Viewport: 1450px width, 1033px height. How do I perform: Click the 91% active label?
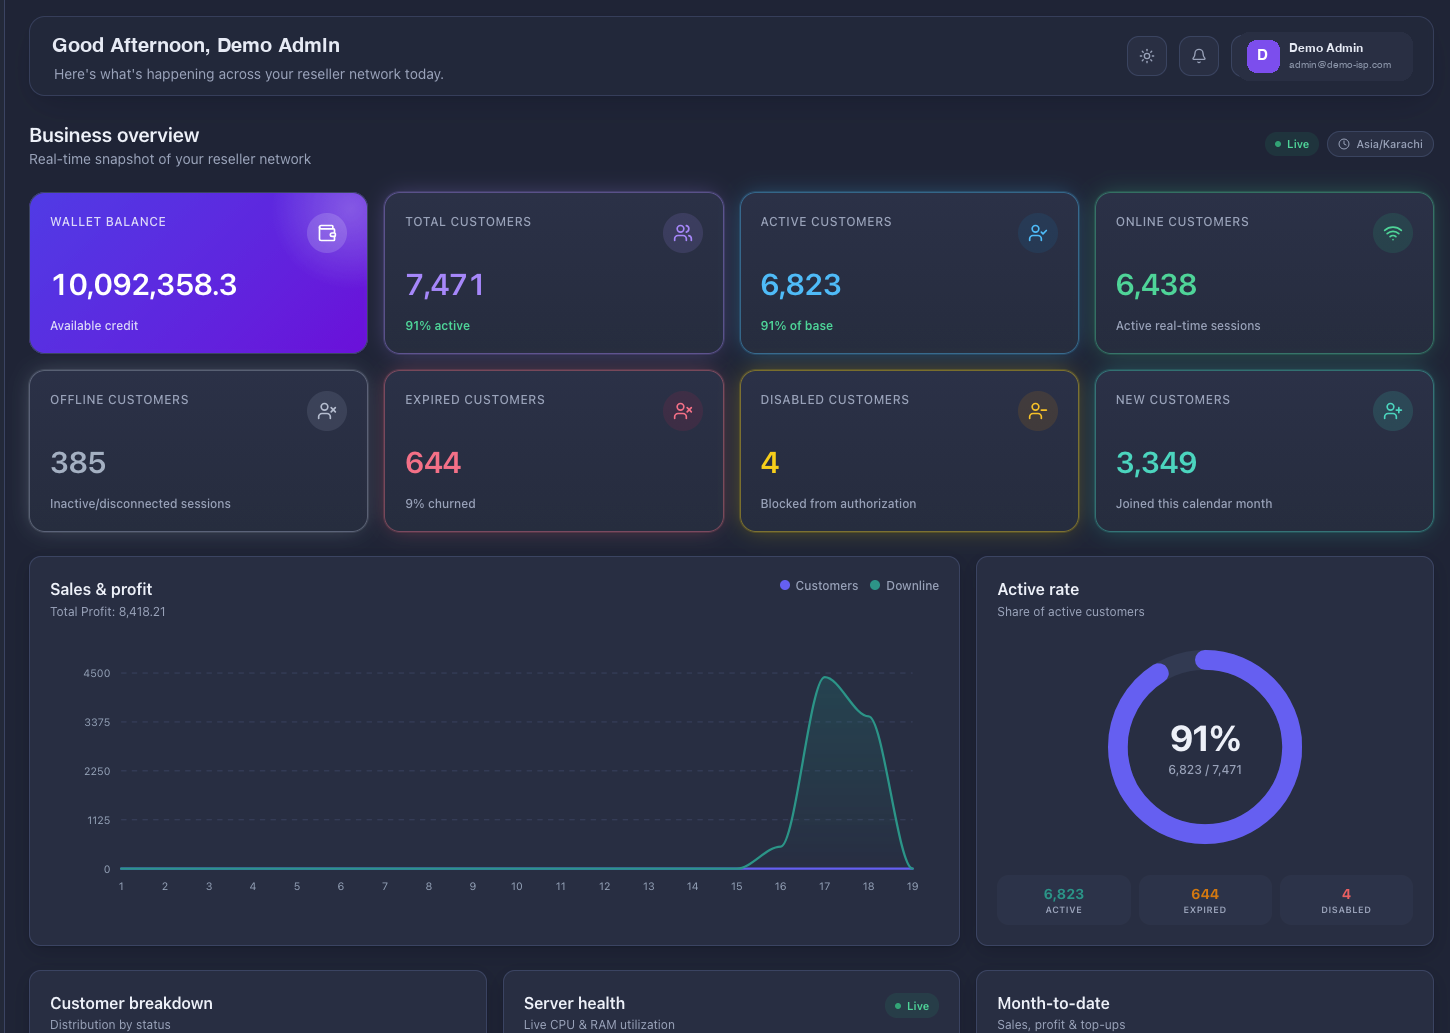pos(437,326)
